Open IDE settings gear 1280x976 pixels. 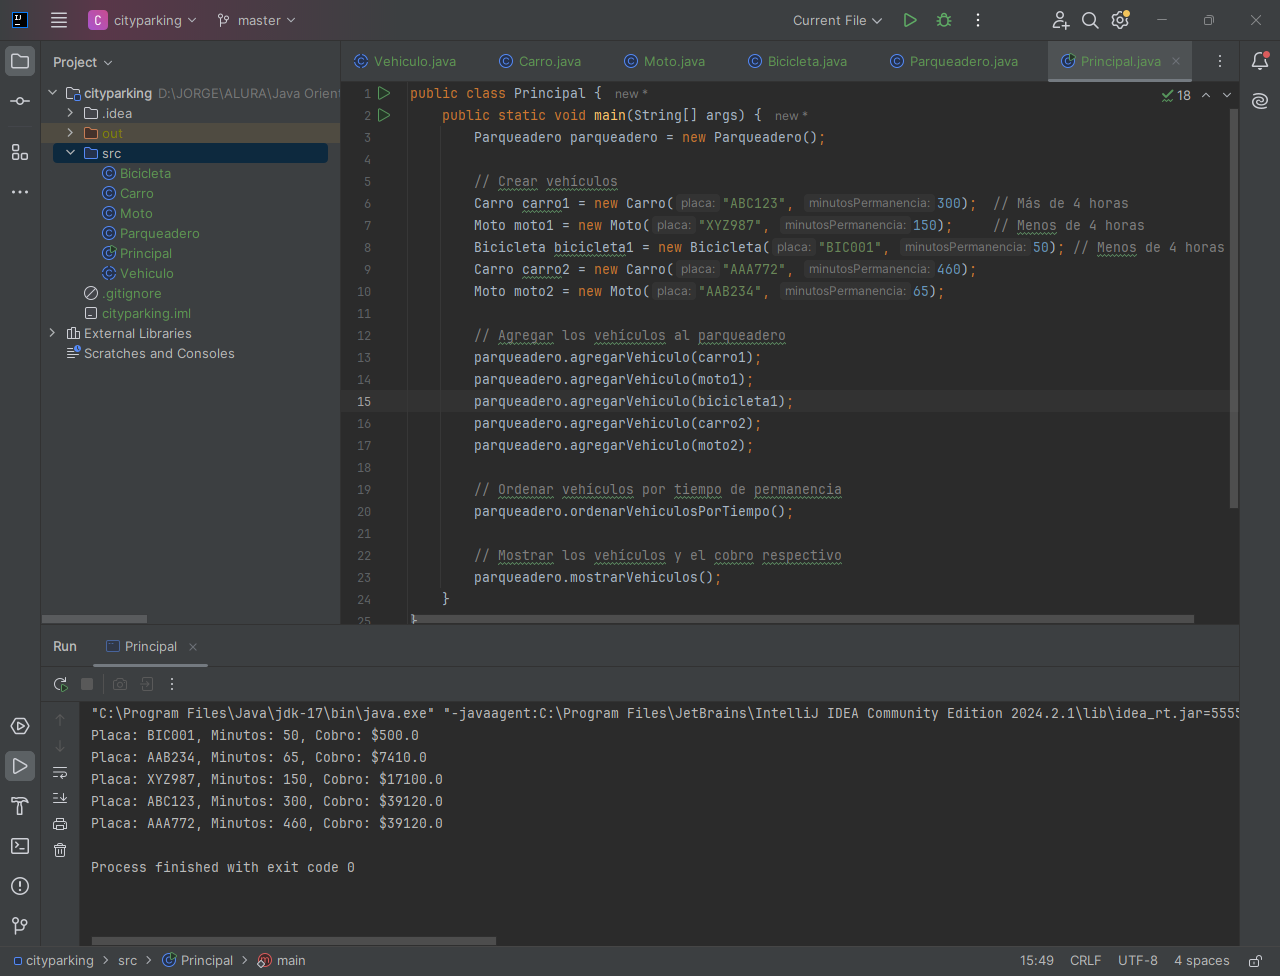point(1120,20)
